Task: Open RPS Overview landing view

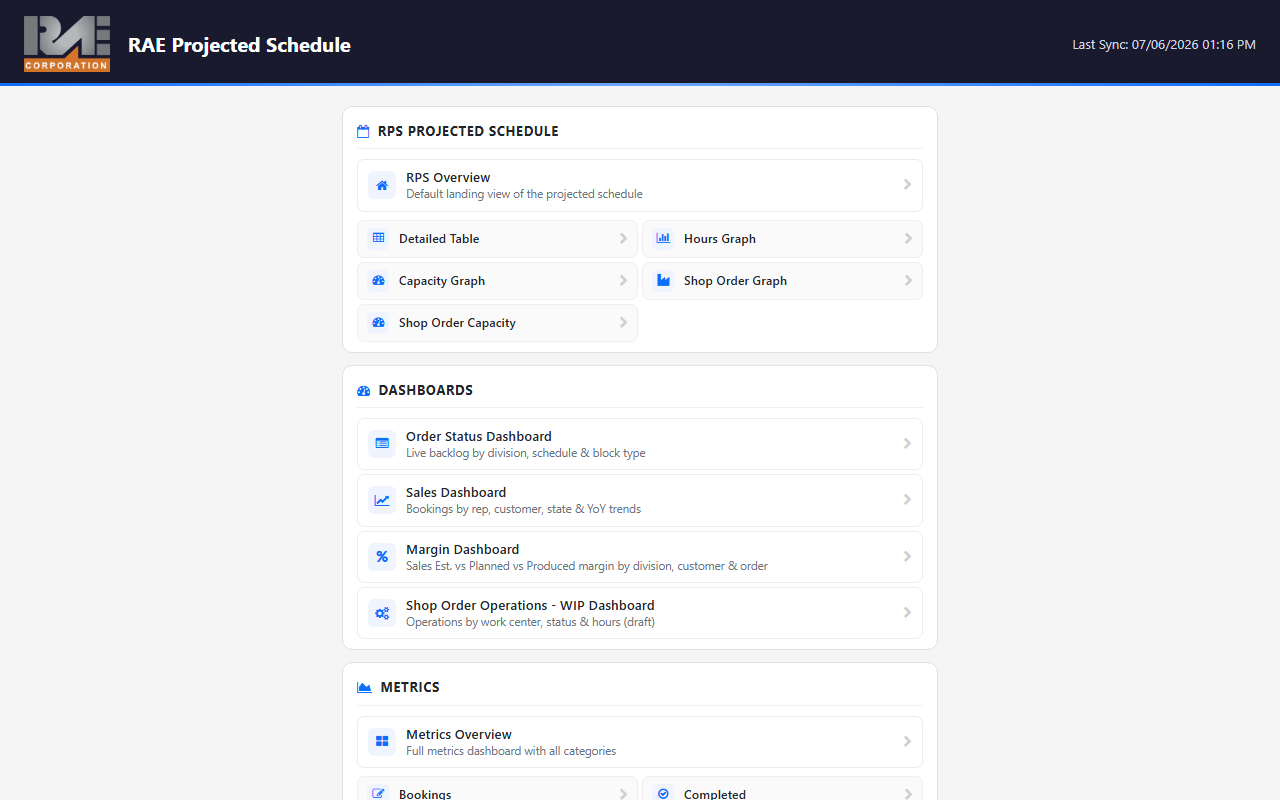Action: pos(640,185)
